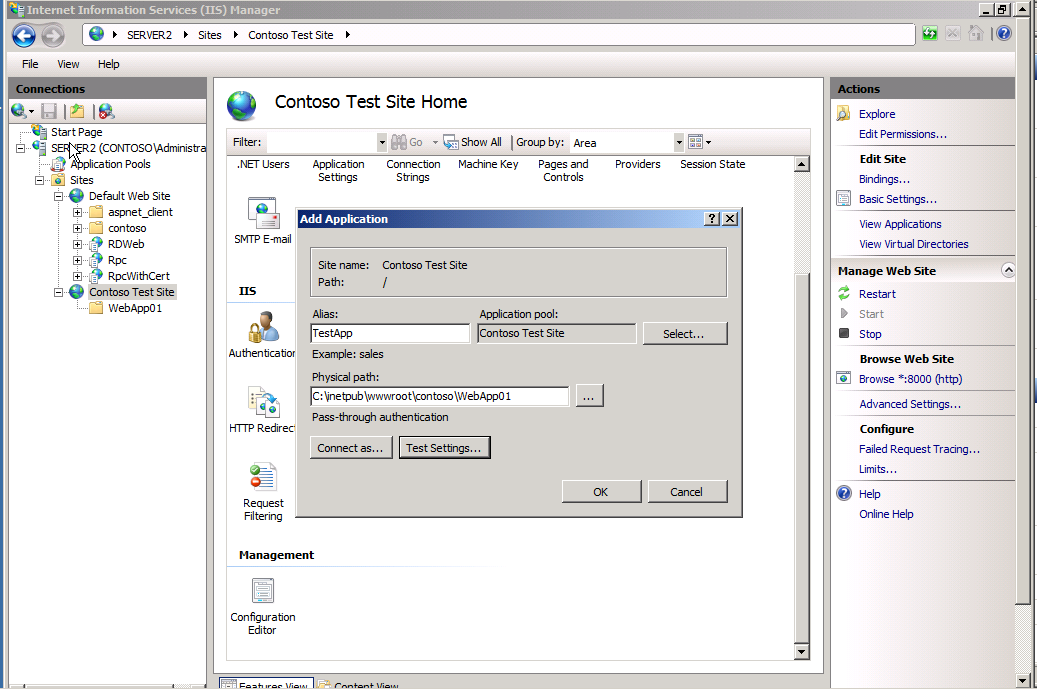Open the Request Filtering feature icon
This screenshot has height=690, width=1037.
coord(263,478)
